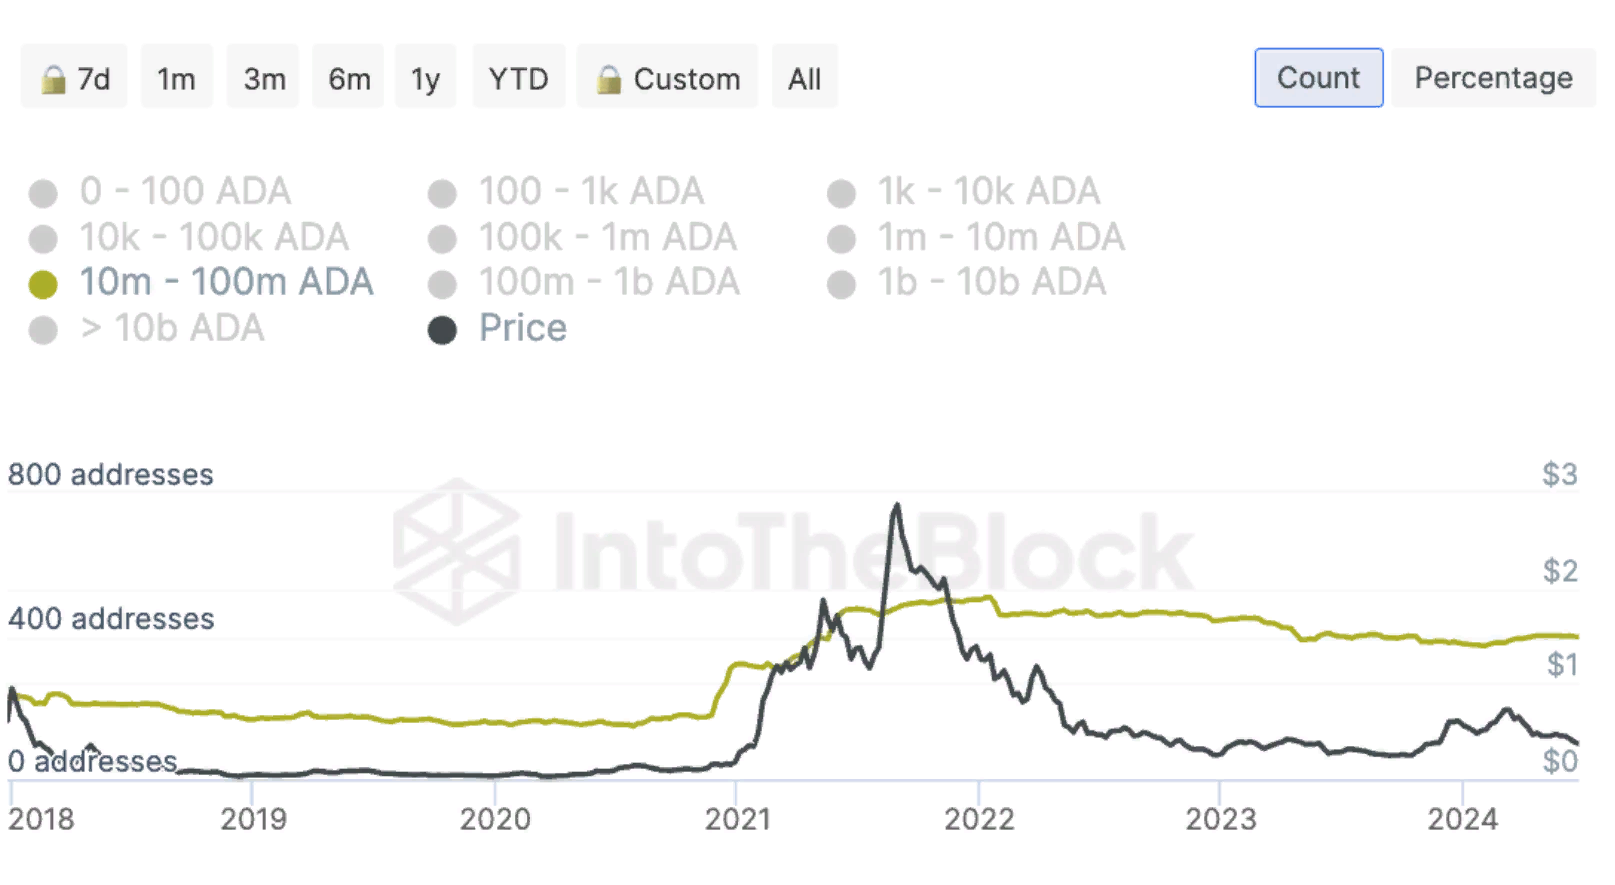Toggle the 1m - 10m ADA series
The height and width of the screenshot is (885, 1615).
click(x=1000, y=237)
